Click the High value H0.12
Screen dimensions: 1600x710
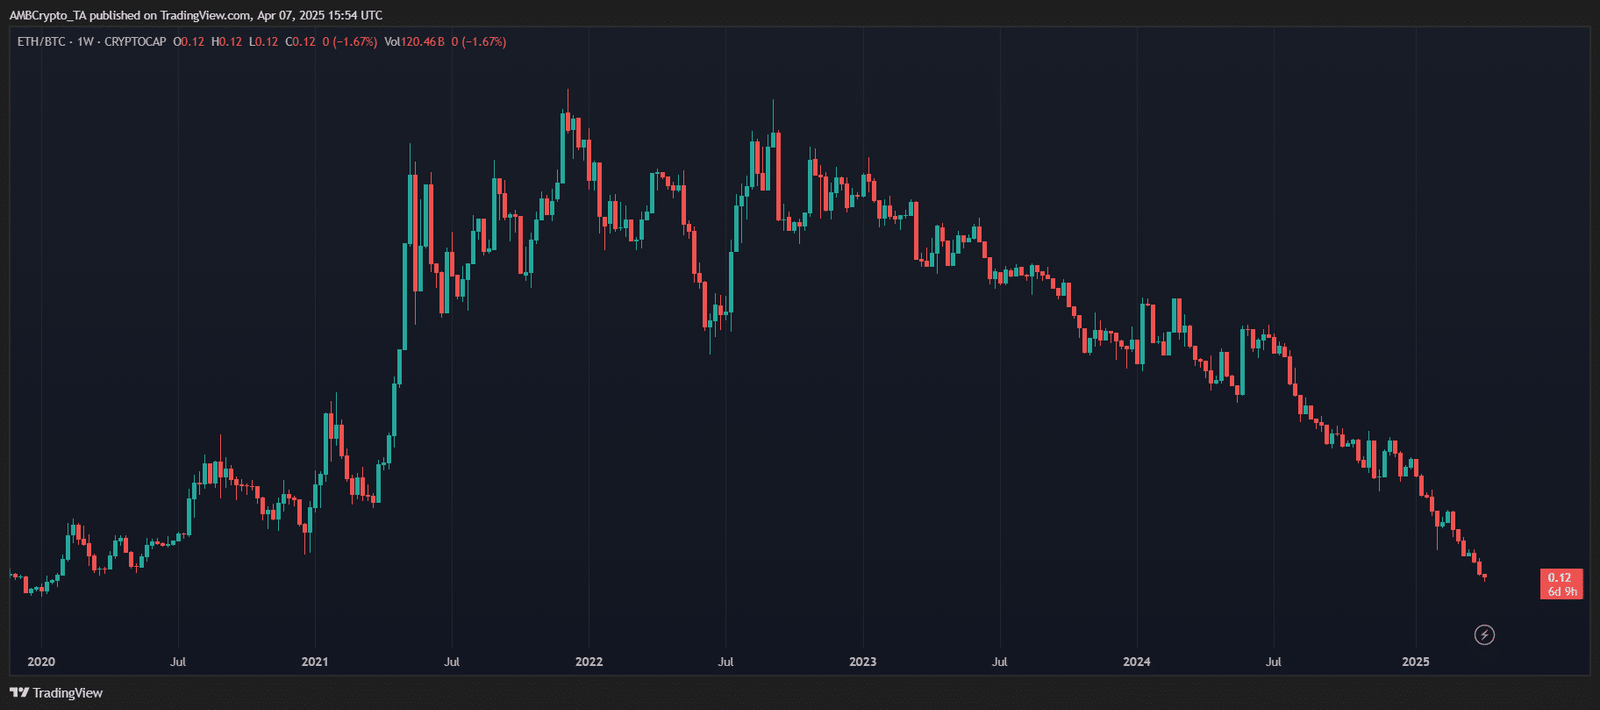pos(226,42)
